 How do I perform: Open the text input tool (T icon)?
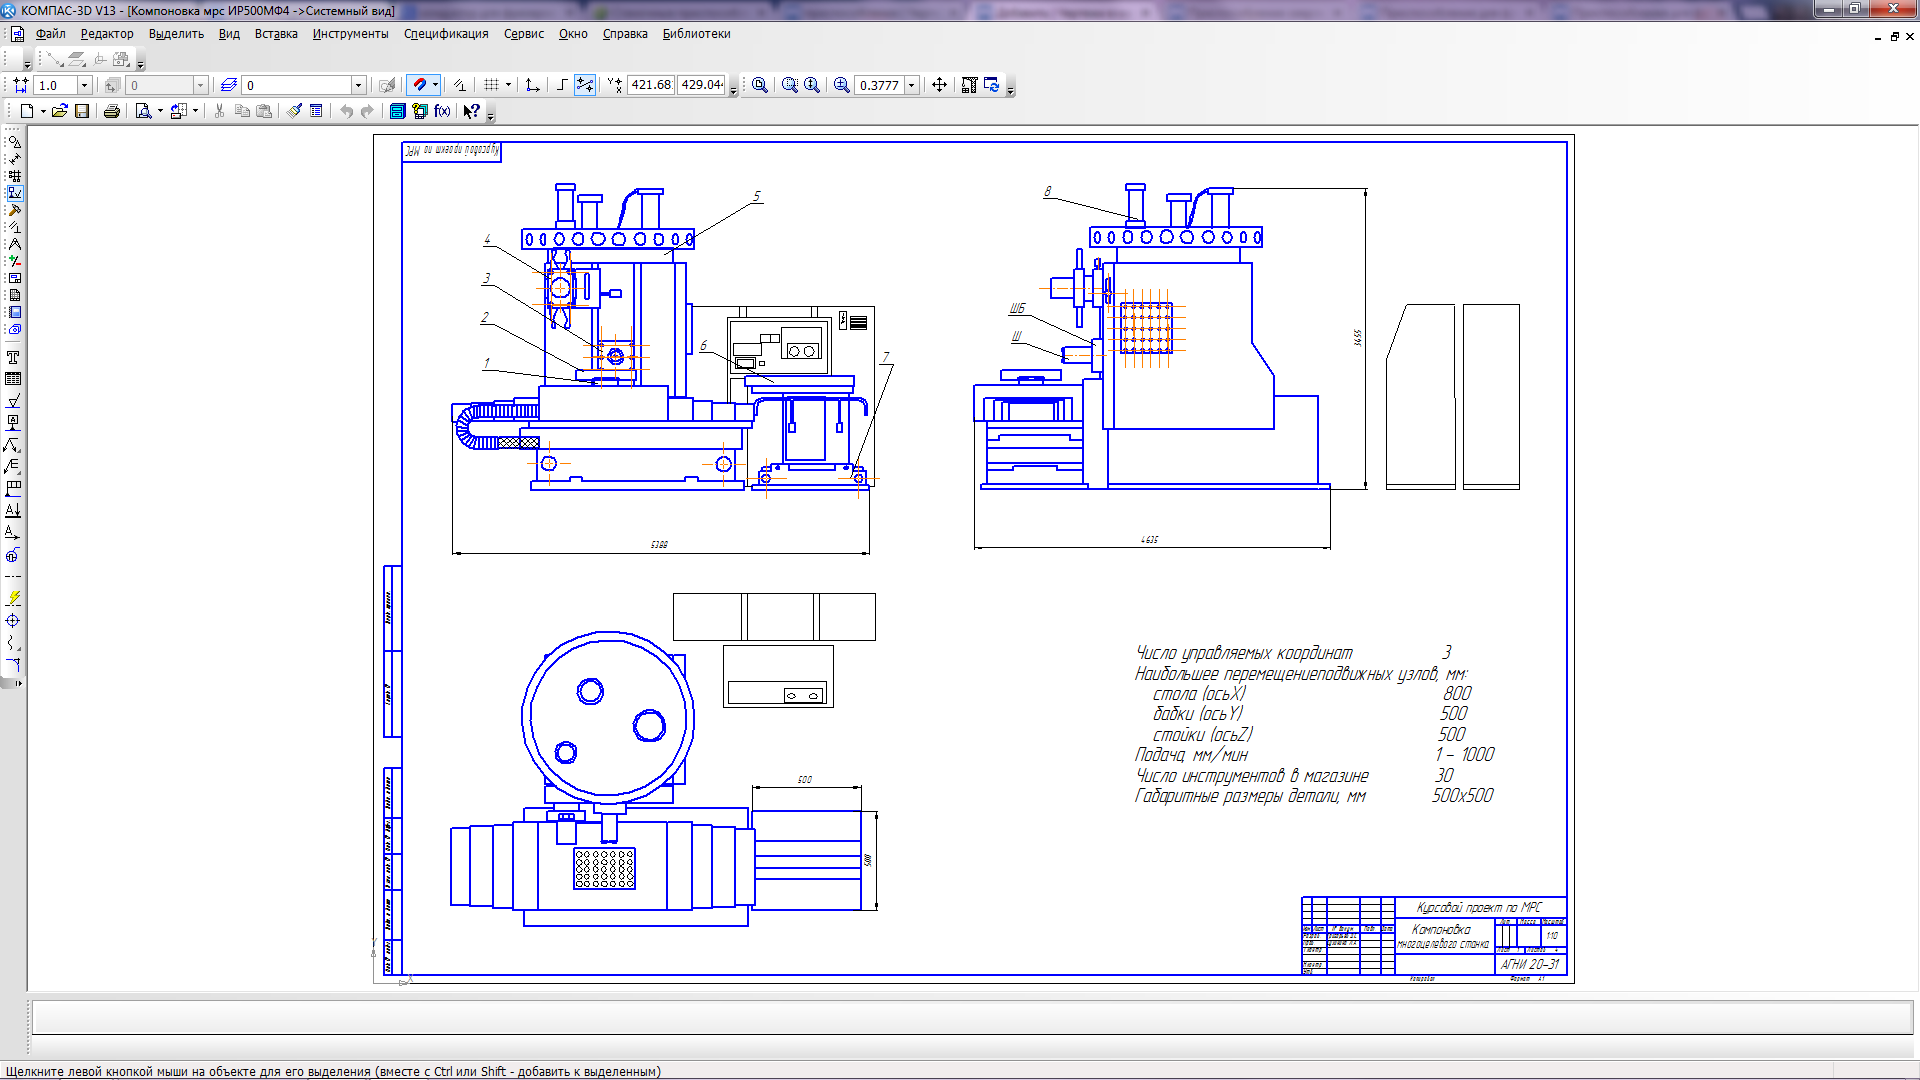point(13,357)
